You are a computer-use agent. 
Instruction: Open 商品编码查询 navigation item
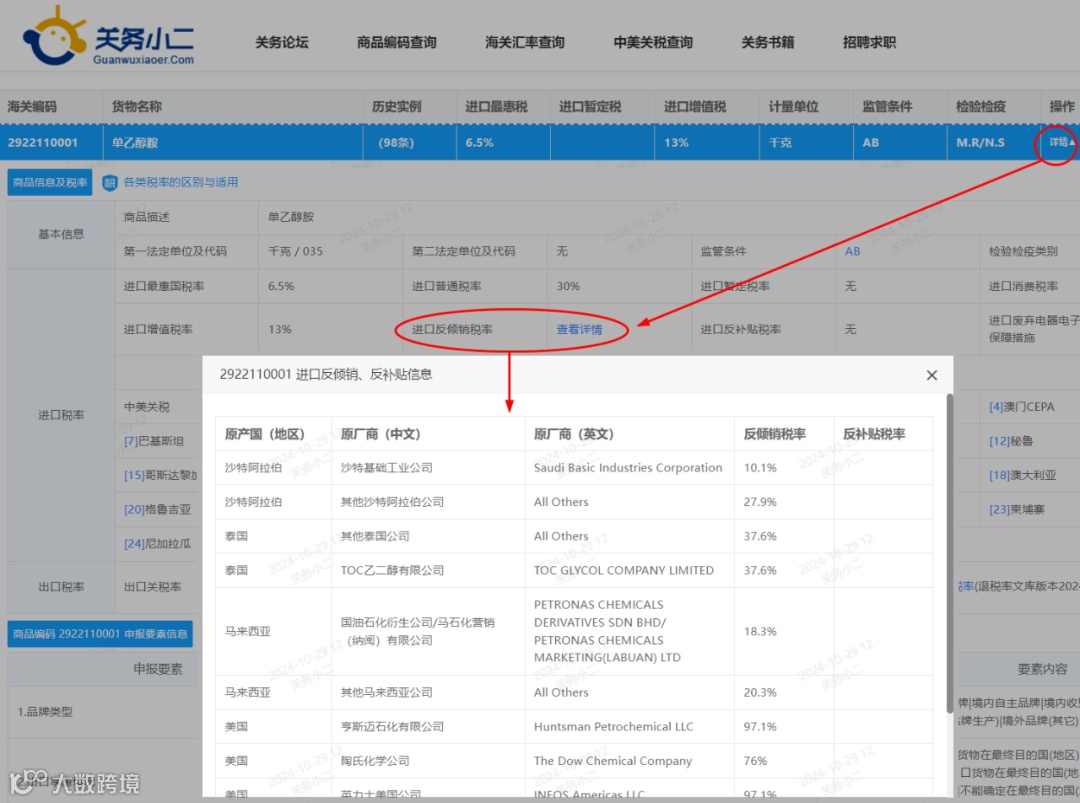click(396, 43)
